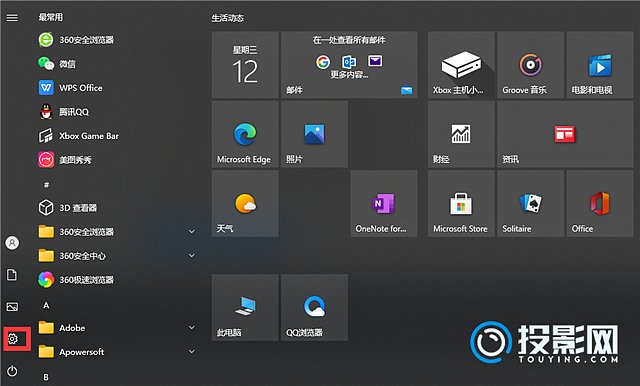
Task: Open the QQ浏览器 tile
Action: [x=314, y=307]
